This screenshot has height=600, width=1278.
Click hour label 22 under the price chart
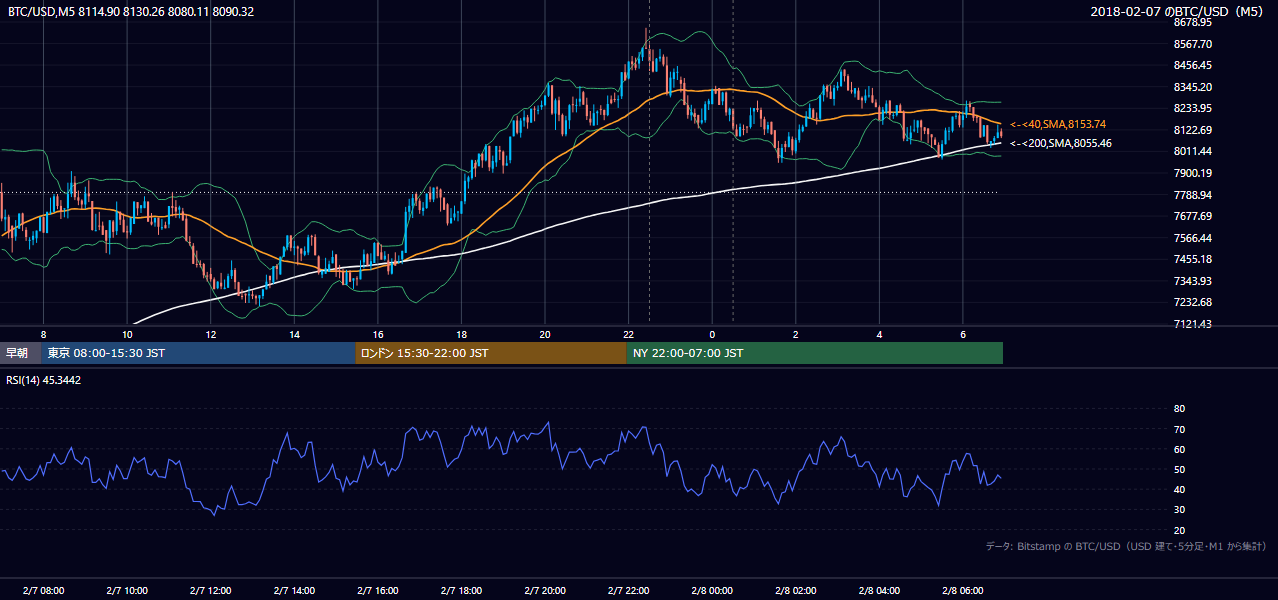tap(629, 334)
